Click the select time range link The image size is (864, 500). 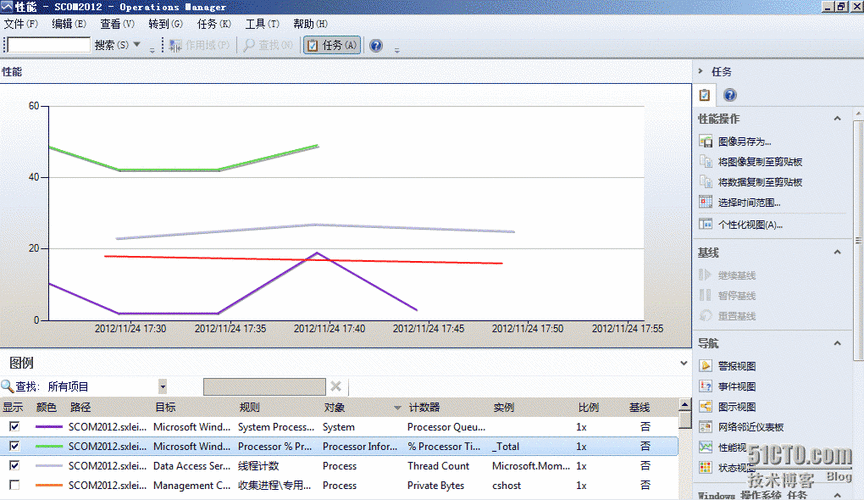749,202
